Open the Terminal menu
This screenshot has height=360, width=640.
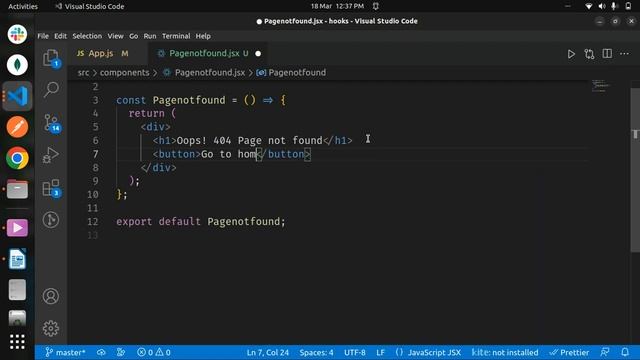176,36
